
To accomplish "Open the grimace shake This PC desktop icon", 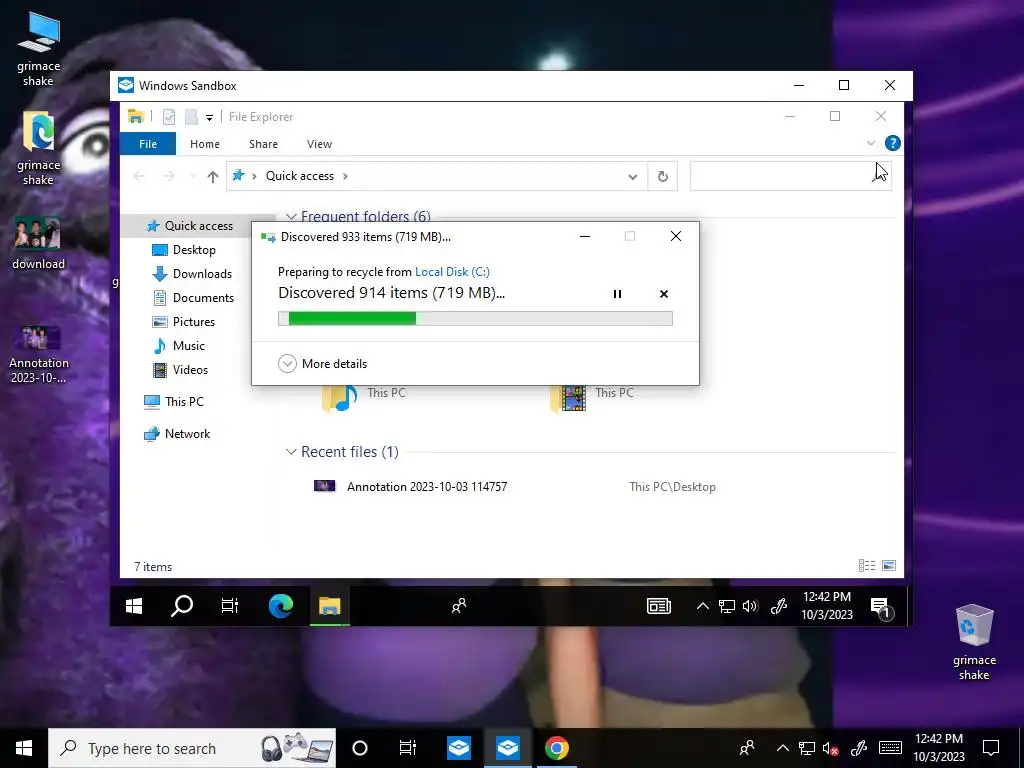I will [x=39, y=50].
